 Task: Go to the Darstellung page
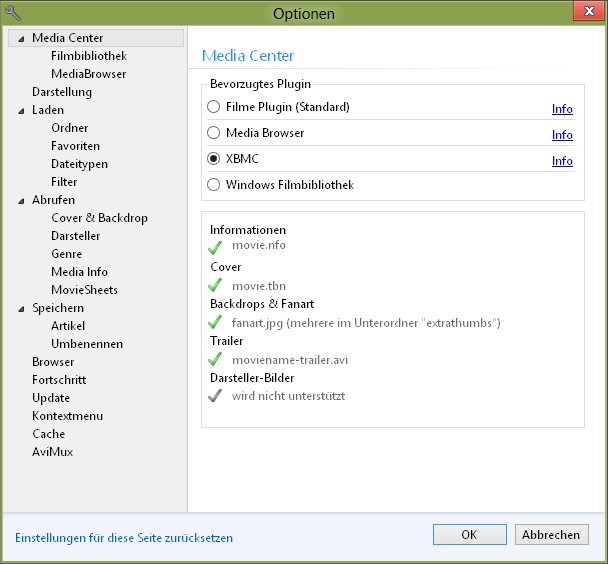(x=62, y=92)
